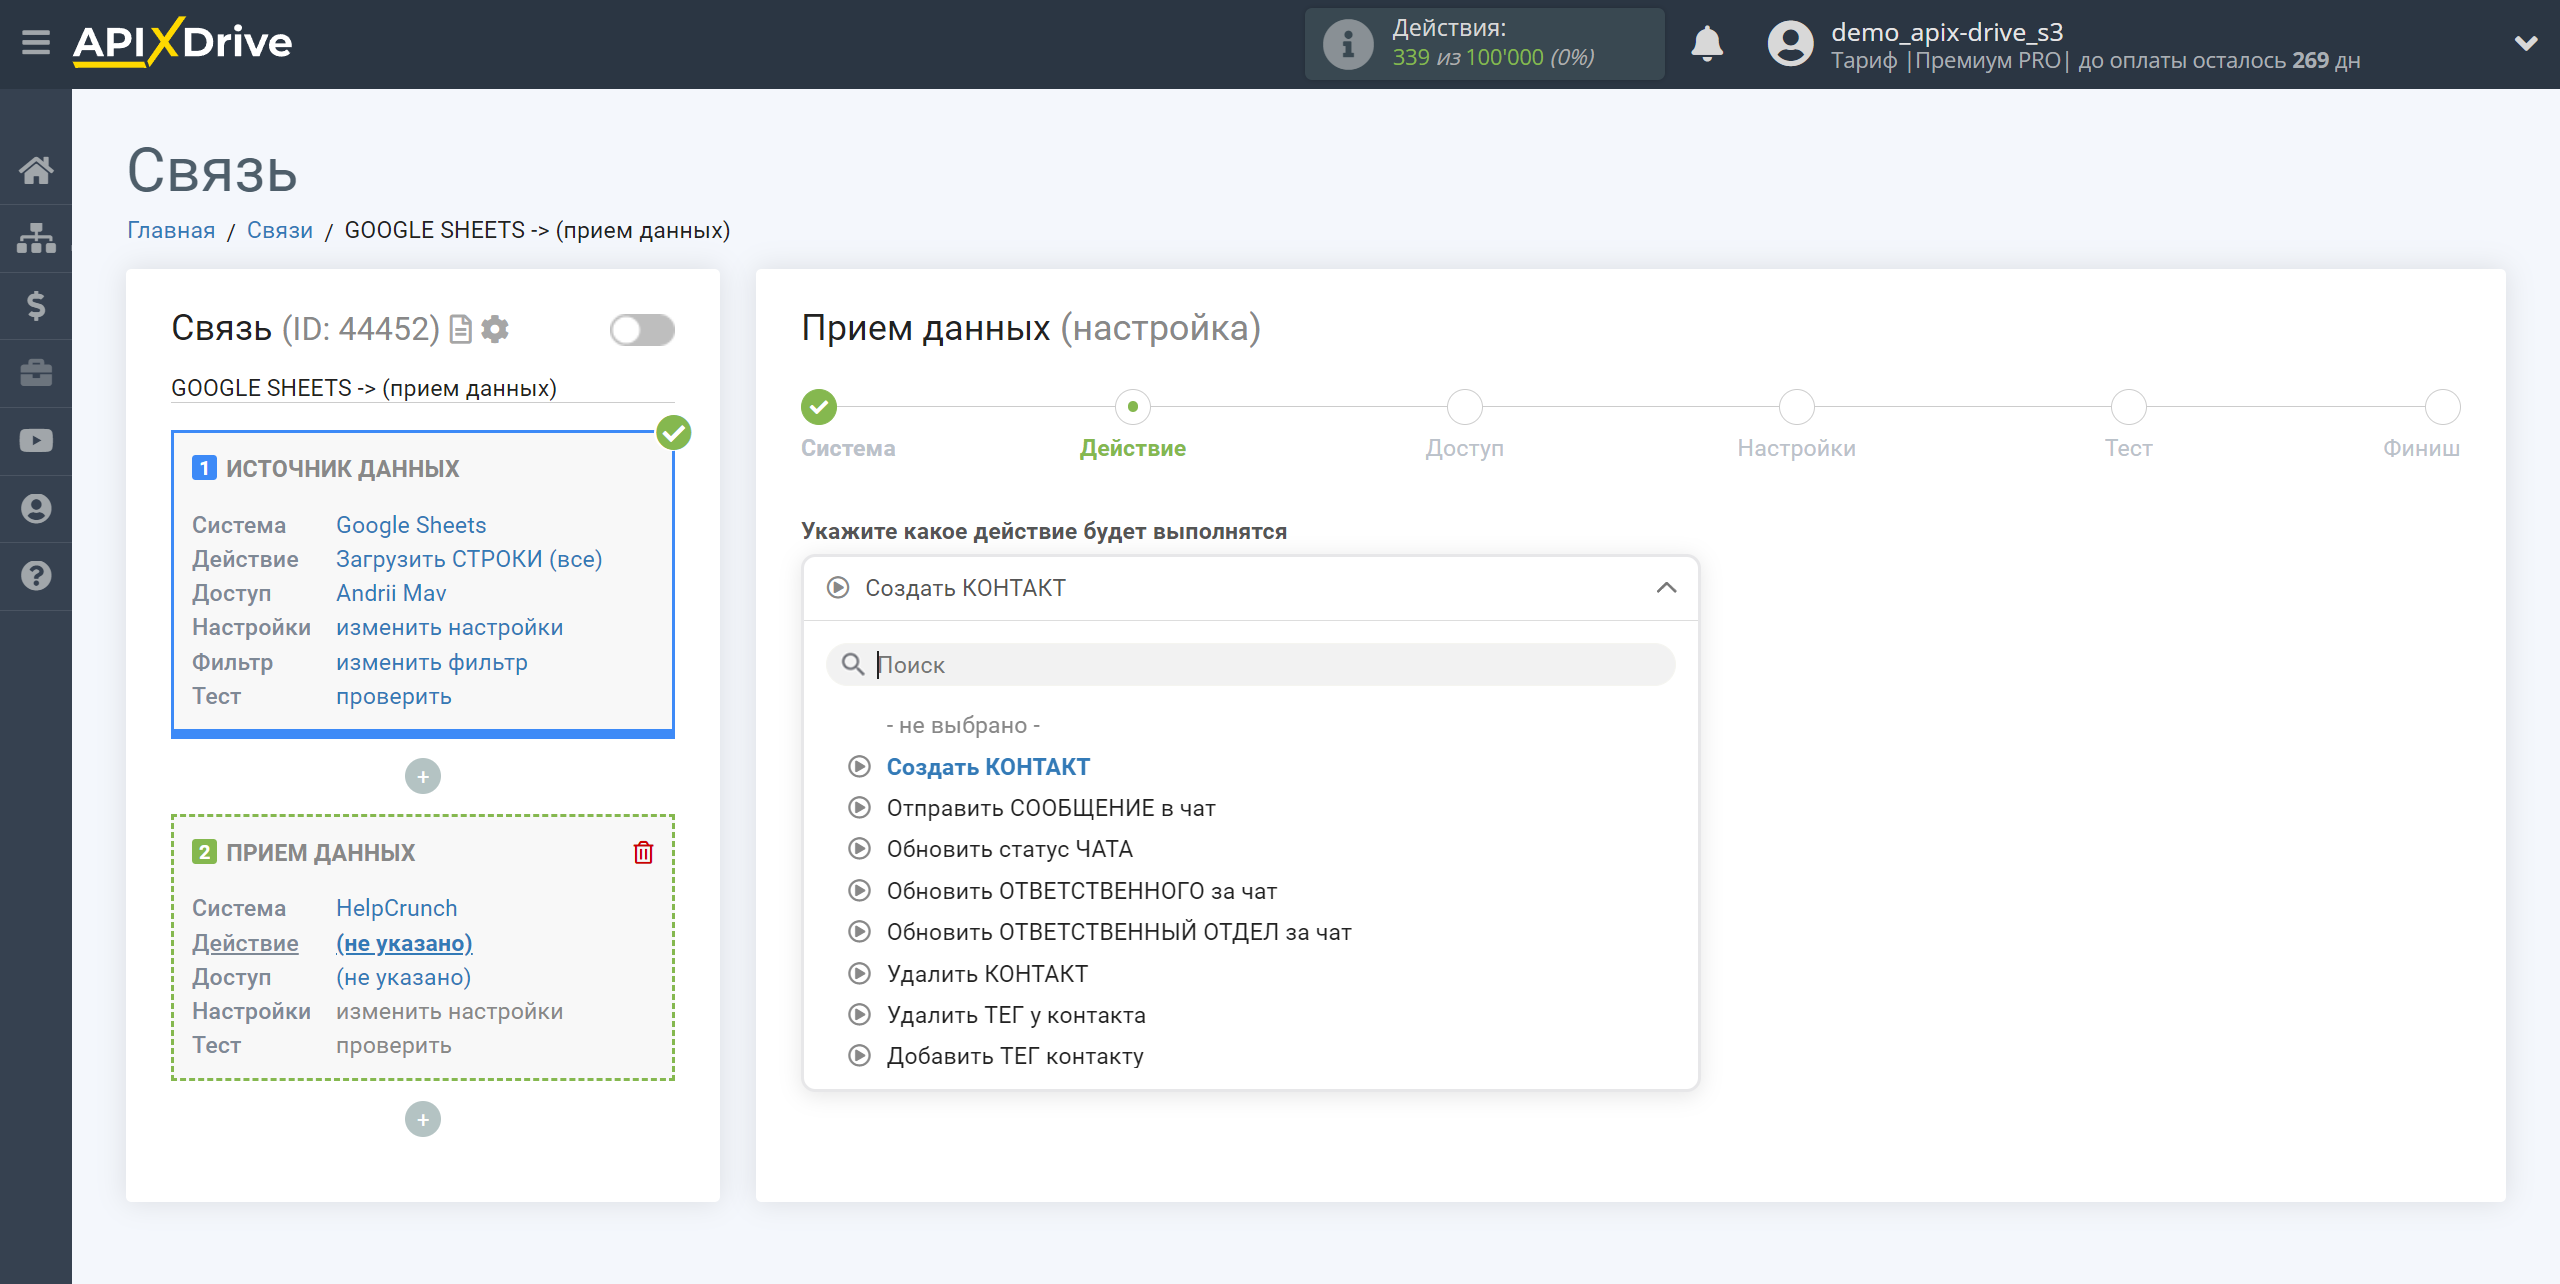The width and height of the screenshot is (2560, 1284).
Task: Open the Andrii Mav access link
Action: [391, 593]
